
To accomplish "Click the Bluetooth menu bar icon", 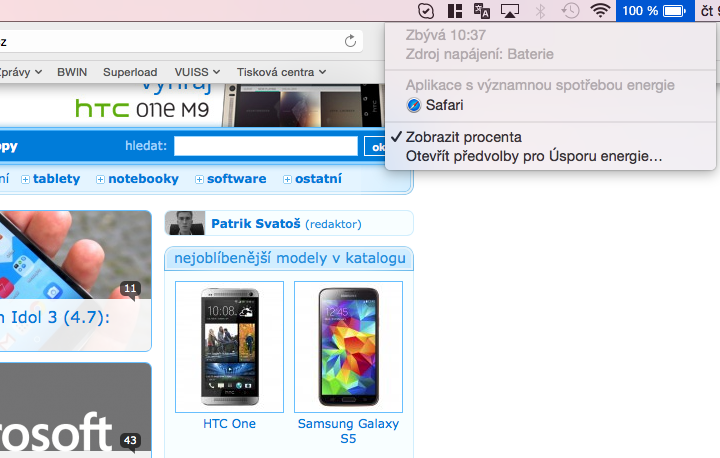I will 541,11.
